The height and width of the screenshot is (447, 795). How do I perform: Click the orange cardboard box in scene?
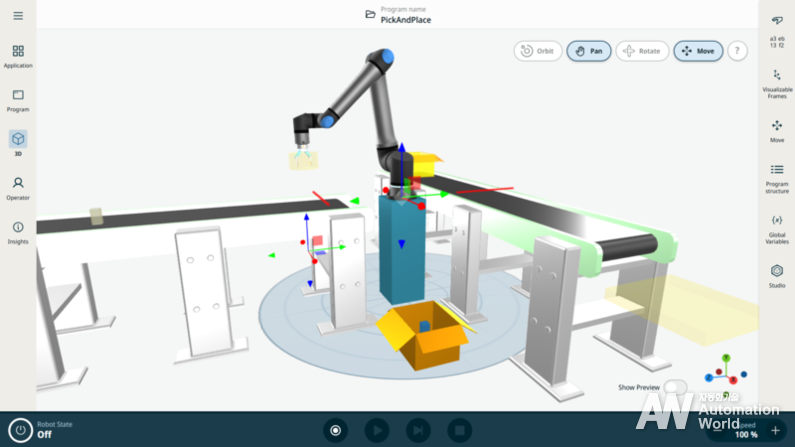(x=423, y=336)
